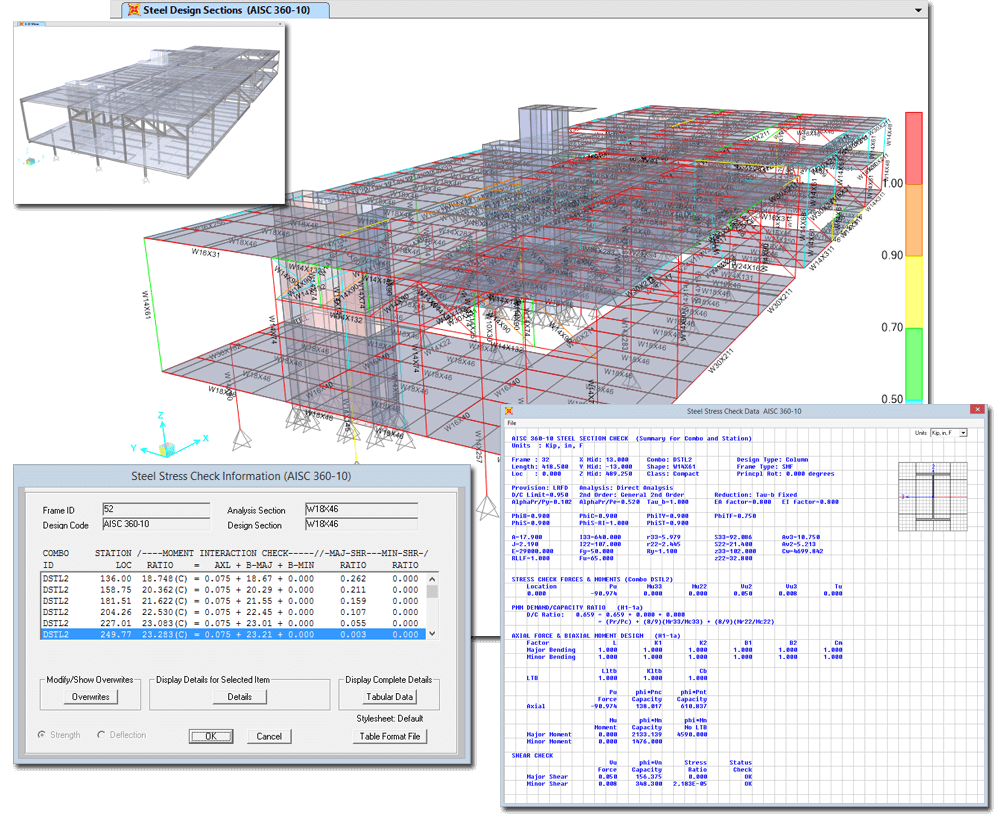Select the Strength radio button
Image resolution: width=1000 pixels, height=815 pixels.
point(42,735)
